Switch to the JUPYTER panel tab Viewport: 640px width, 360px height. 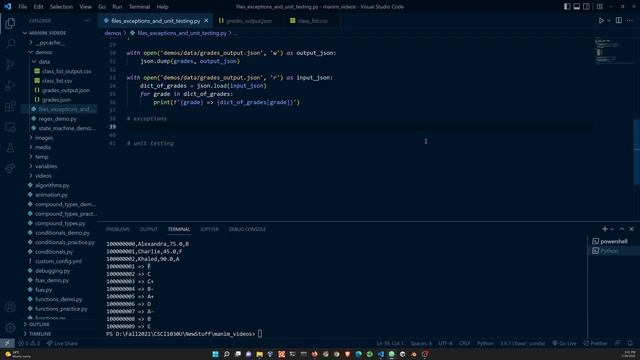click(209, 229)
